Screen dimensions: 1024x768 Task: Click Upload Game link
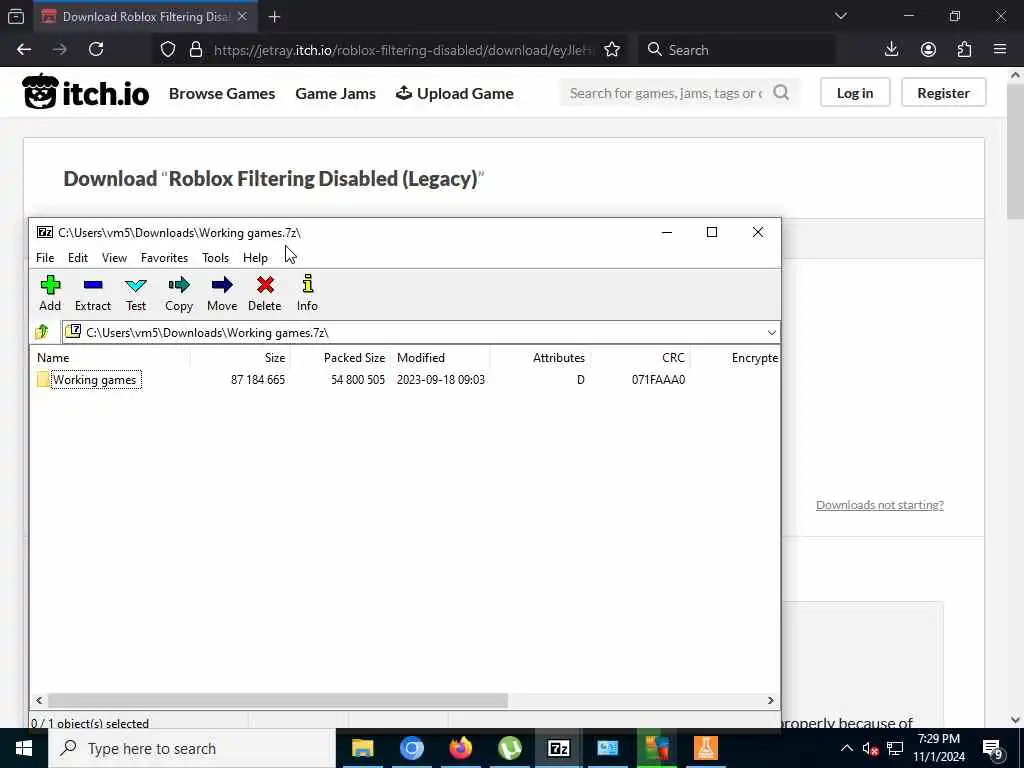(455, 93)
